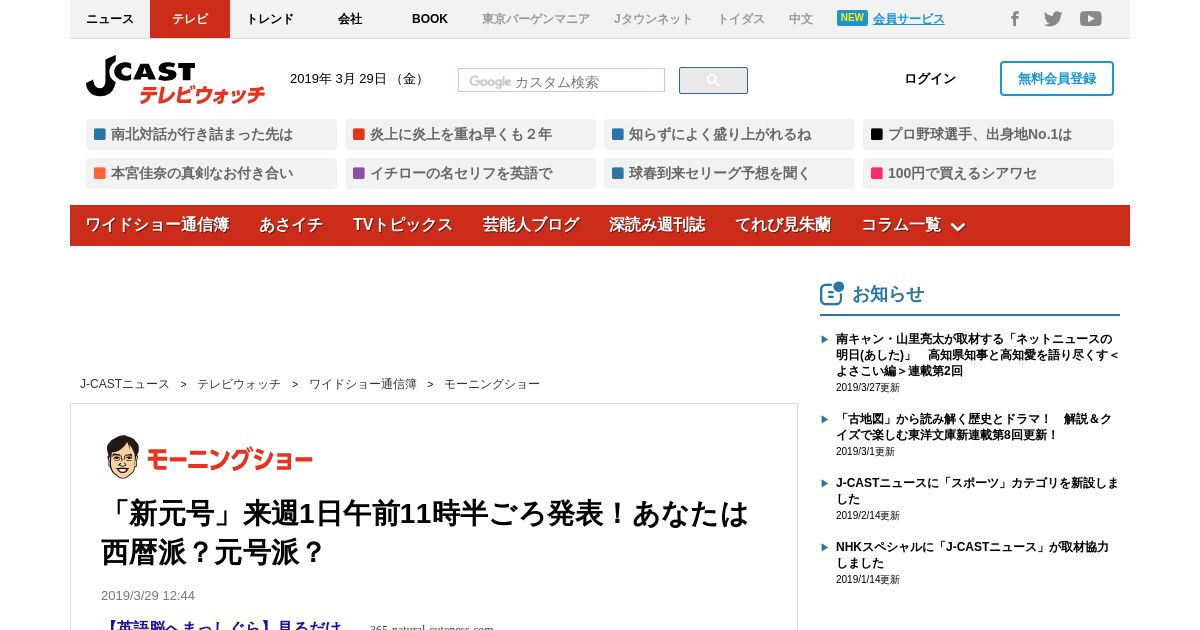The width and height of the screenshot is (1200, 630).
Task: Click テレビウォッチ breadcrumb
Action: pyautogui.click(x=239, y=384)
